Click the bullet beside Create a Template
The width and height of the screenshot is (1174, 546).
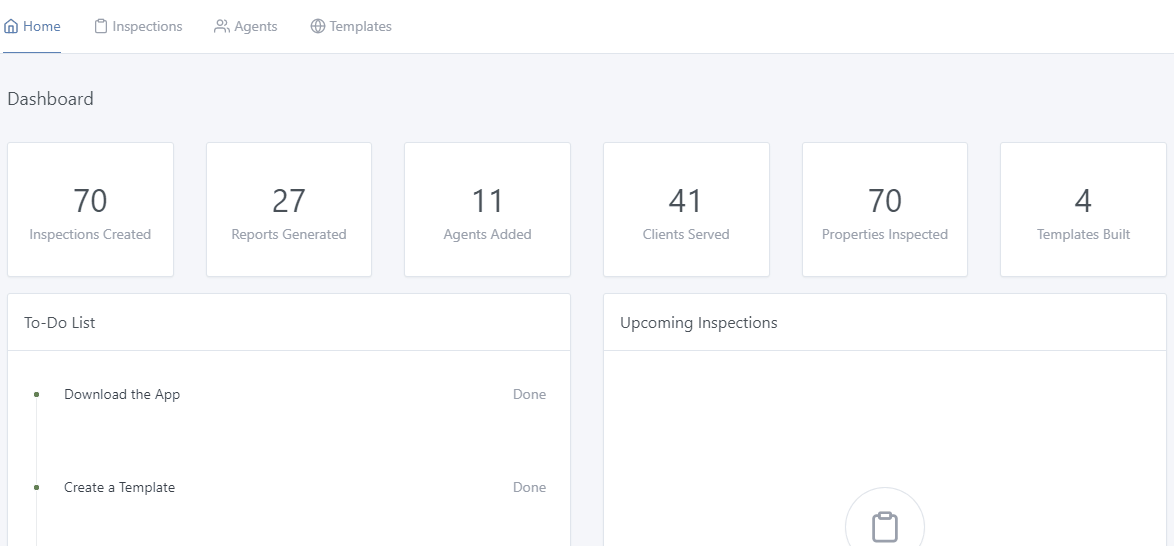tap(37, 488)
